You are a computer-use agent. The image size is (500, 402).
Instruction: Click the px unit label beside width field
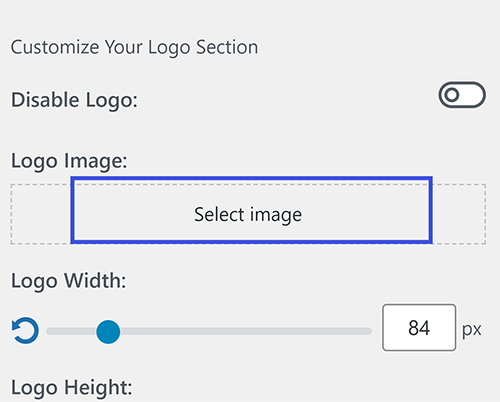[x=471, y=330]
